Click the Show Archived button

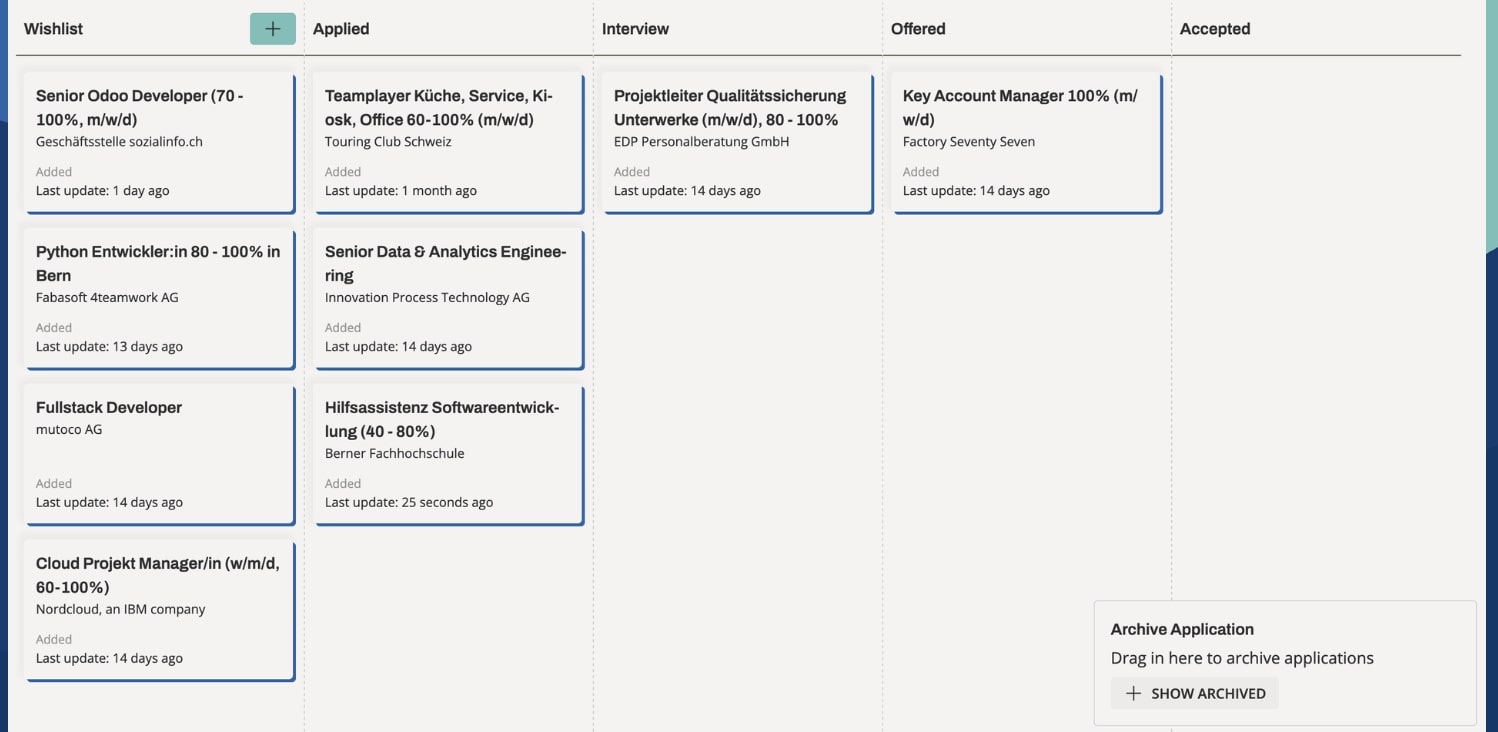[1194, 693]
